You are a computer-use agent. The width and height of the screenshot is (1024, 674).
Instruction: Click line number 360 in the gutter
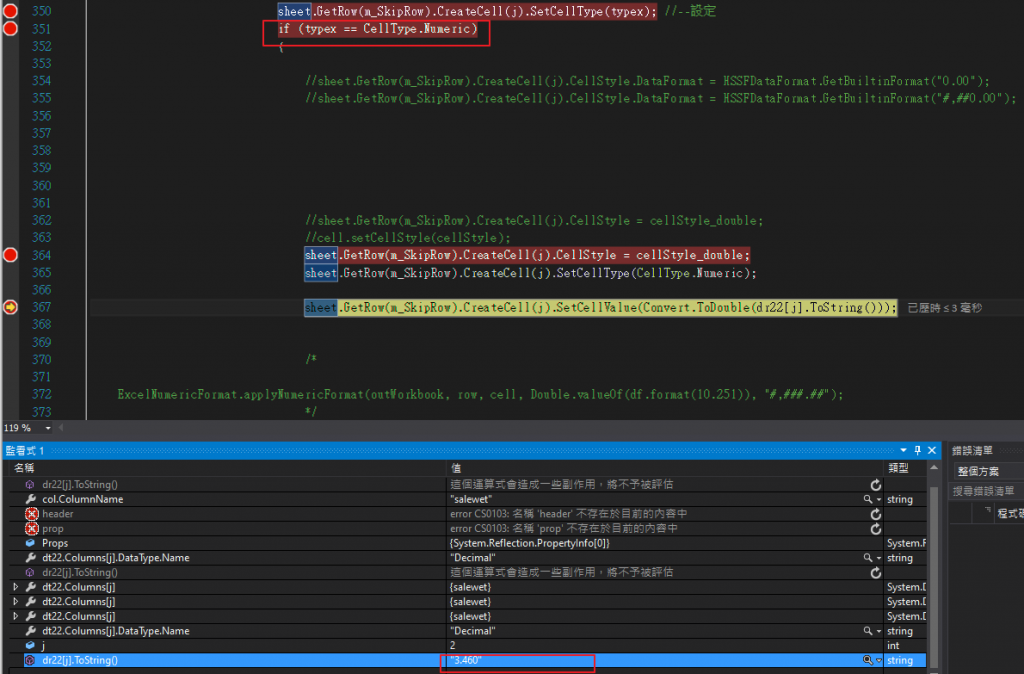pyautogui.click(x=42, y=185)
